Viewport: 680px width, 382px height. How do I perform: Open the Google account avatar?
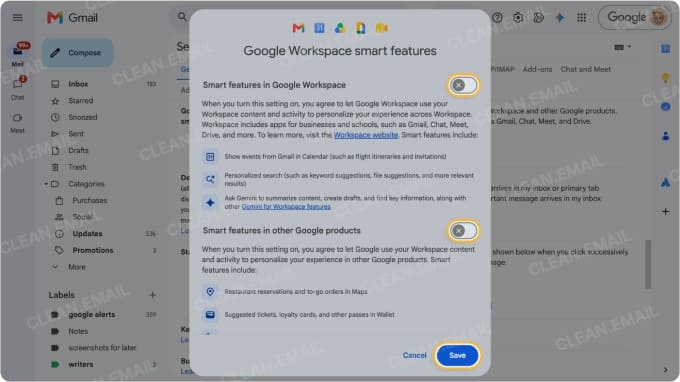(658, 17)
